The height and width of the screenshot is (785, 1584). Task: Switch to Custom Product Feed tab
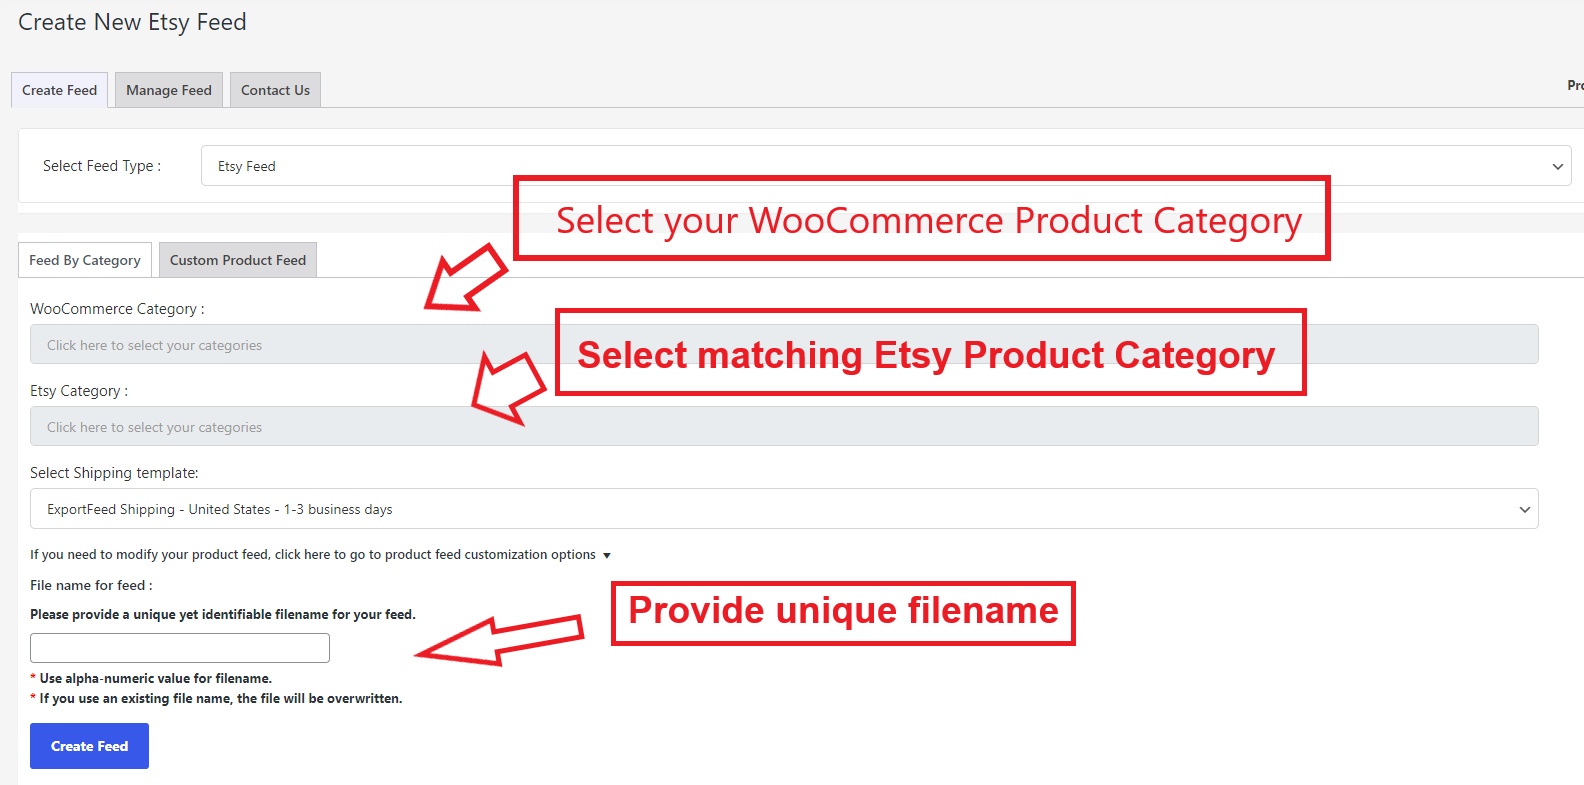[x=237, y=259]
